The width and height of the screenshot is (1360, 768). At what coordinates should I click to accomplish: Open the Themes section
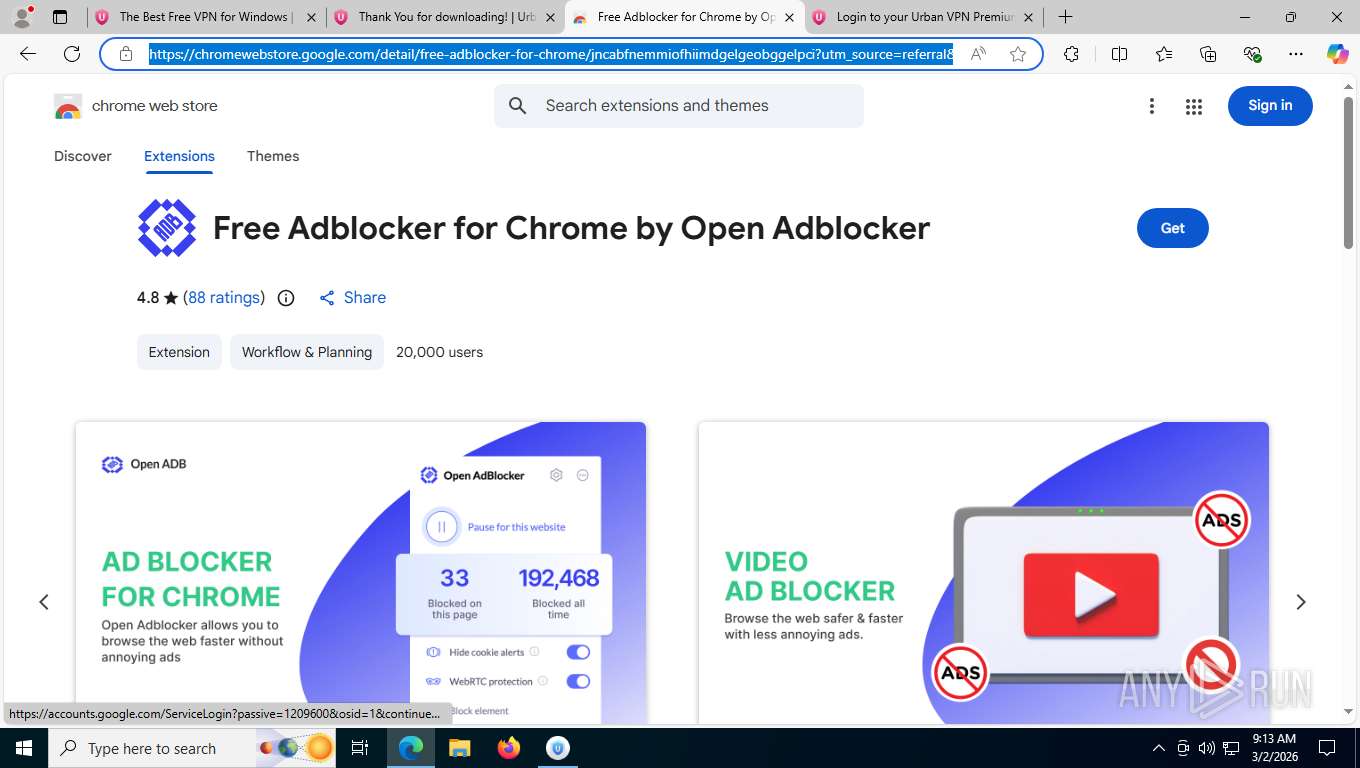(x=273, y=156)
